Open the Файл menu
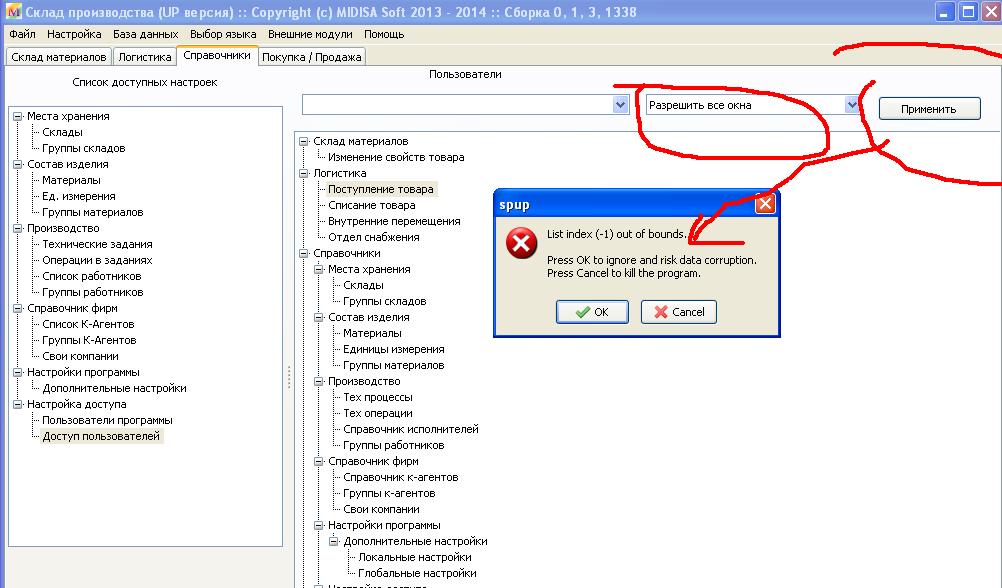This screenshot has width=1002, height=588. click(22, 34)
